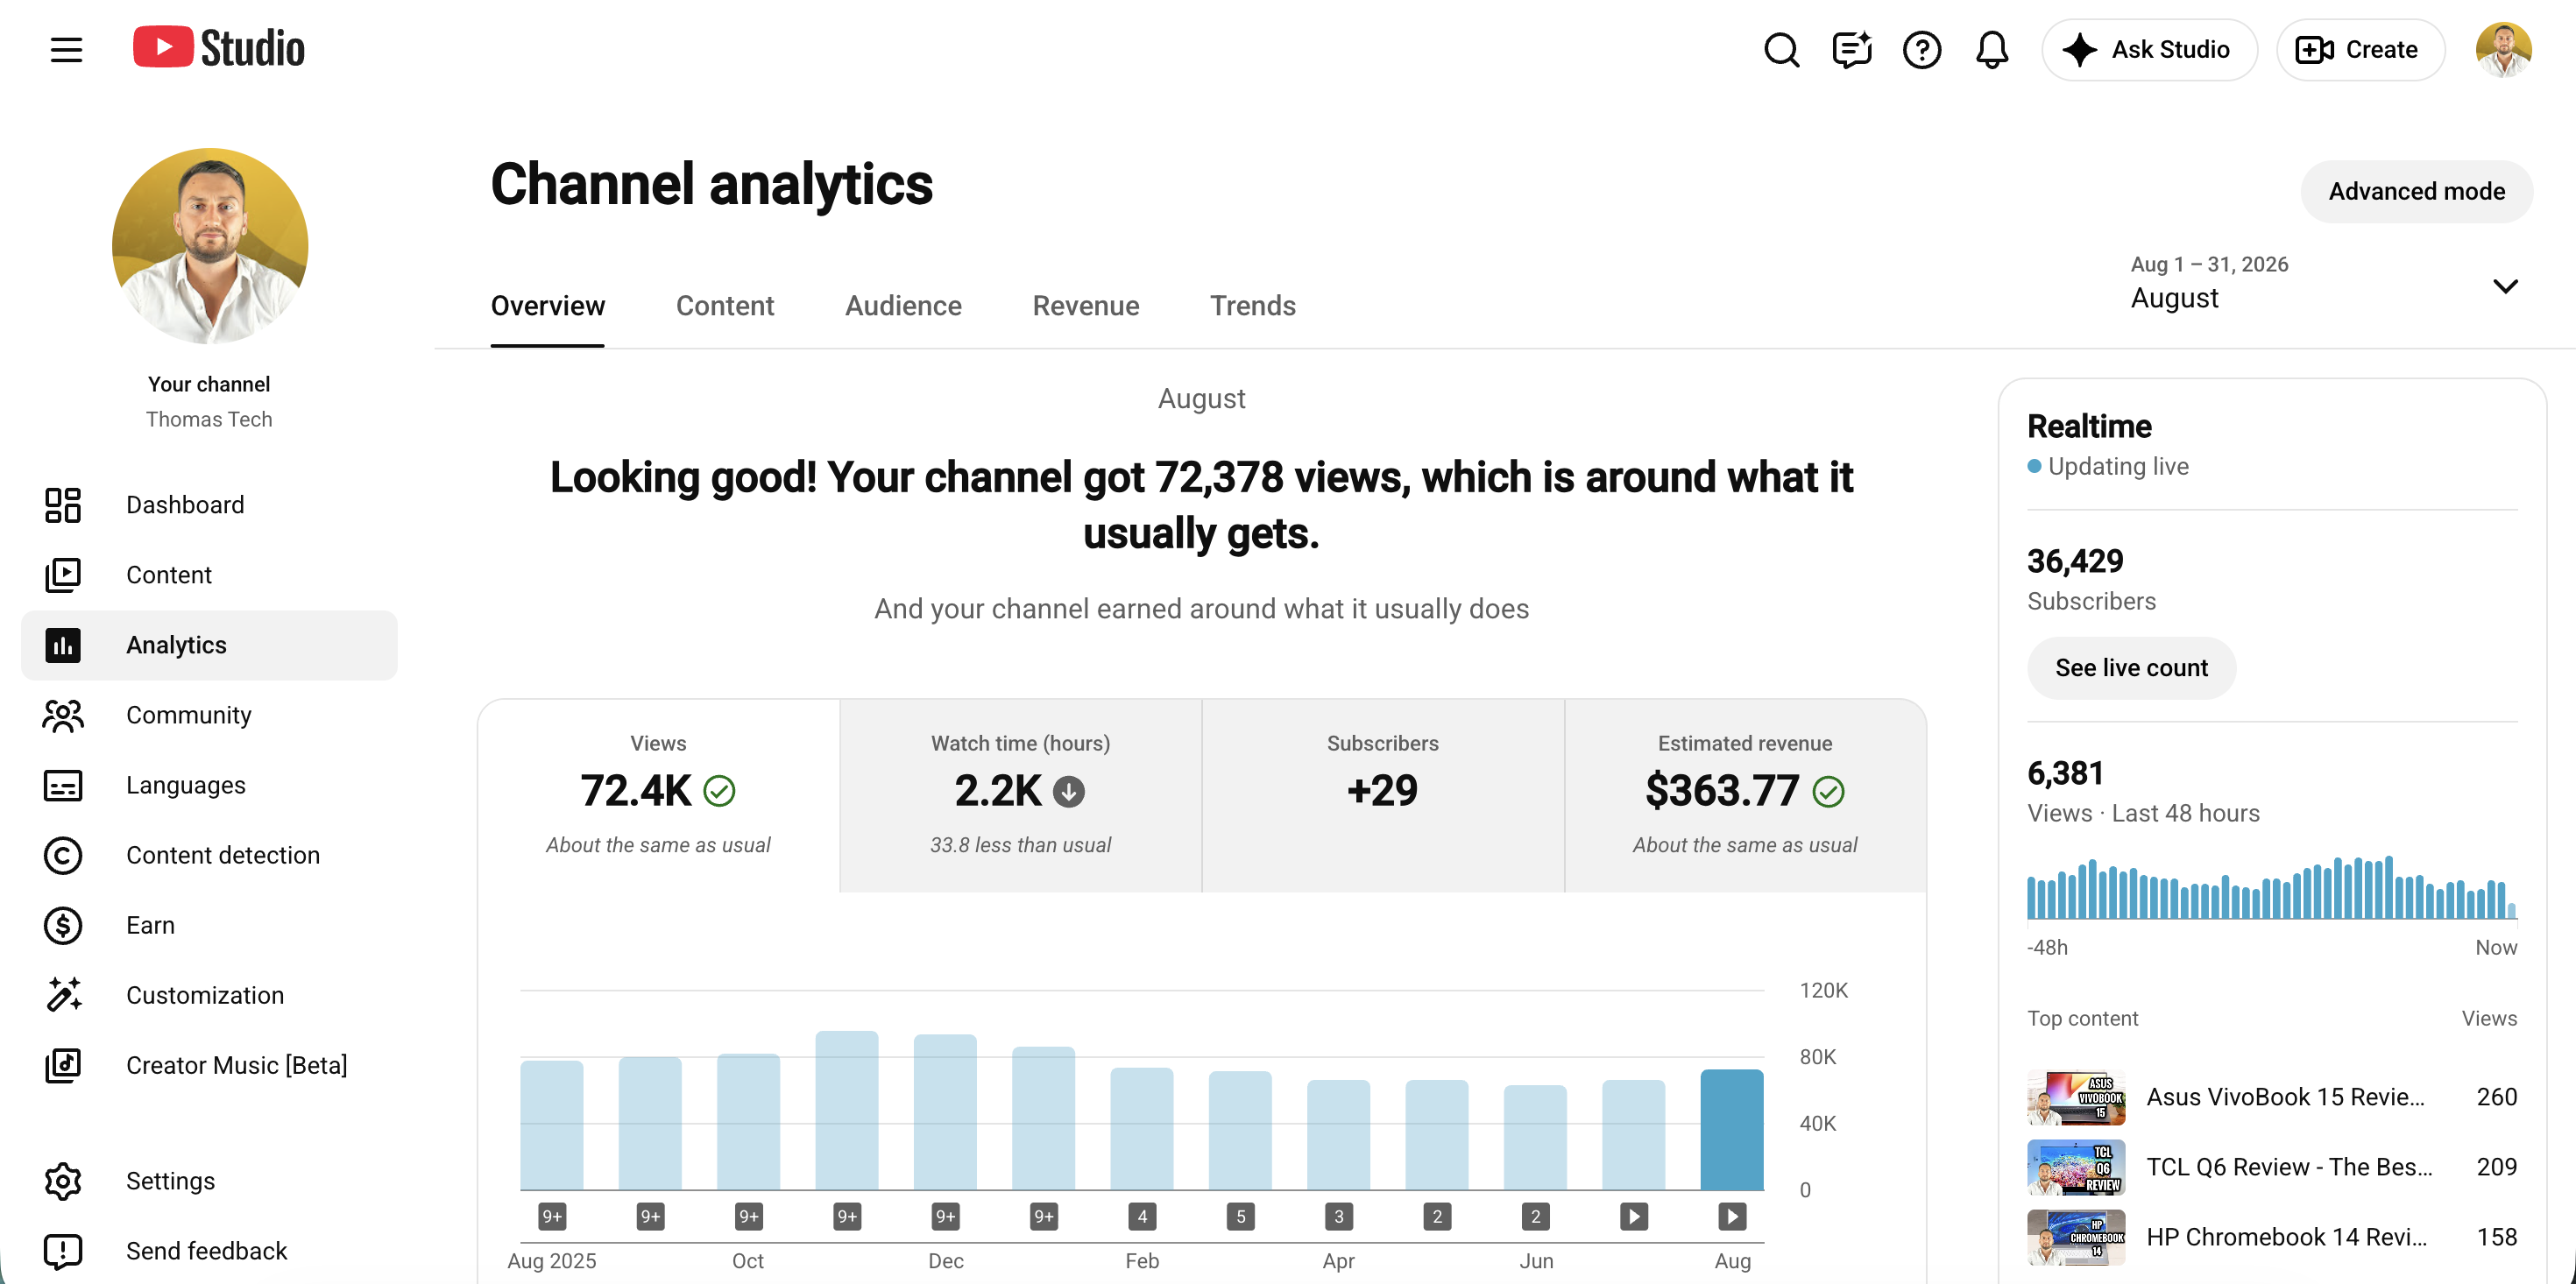This screenshot has width=2576, height=1284.
Task: Select the Watch time (hours) metric card
Action: (1020, 796)
